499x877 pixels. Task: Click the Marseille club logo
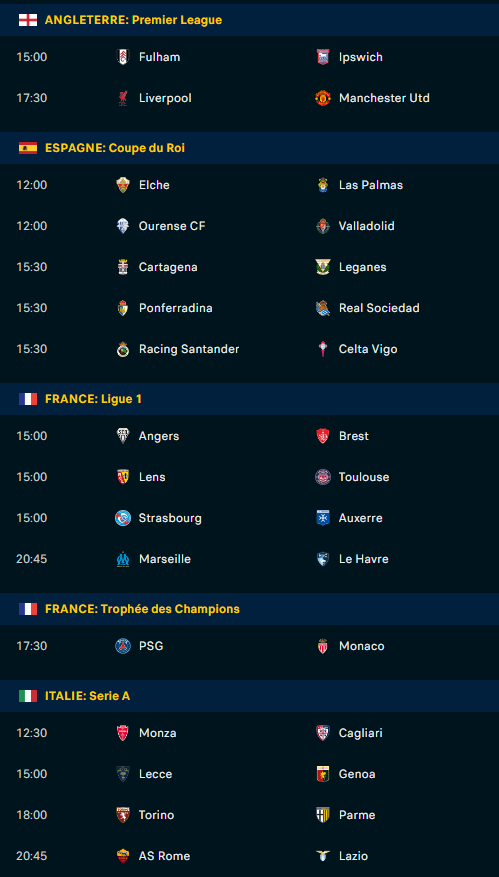[x=123, y=559]
